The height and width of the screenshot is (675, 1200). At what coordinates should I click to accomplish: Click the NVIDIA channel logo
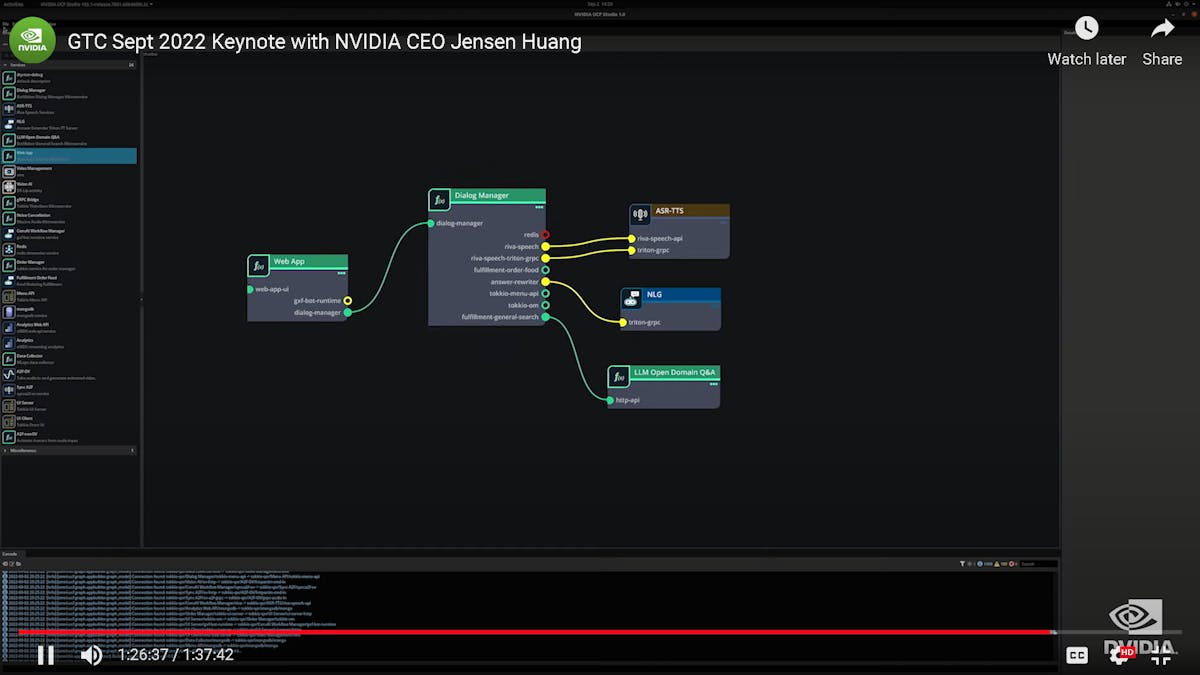[32, 41]
